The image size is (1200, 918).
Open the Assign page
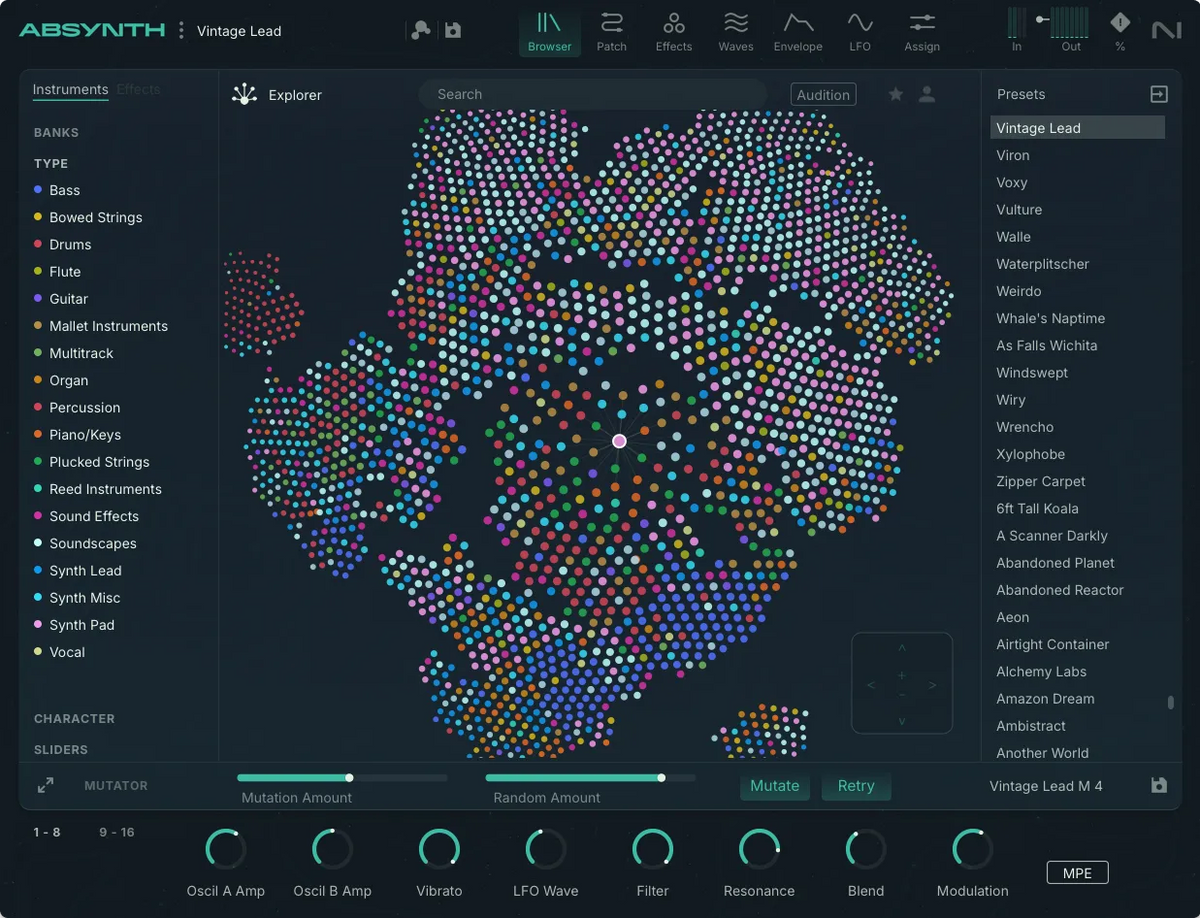[921, 31]
